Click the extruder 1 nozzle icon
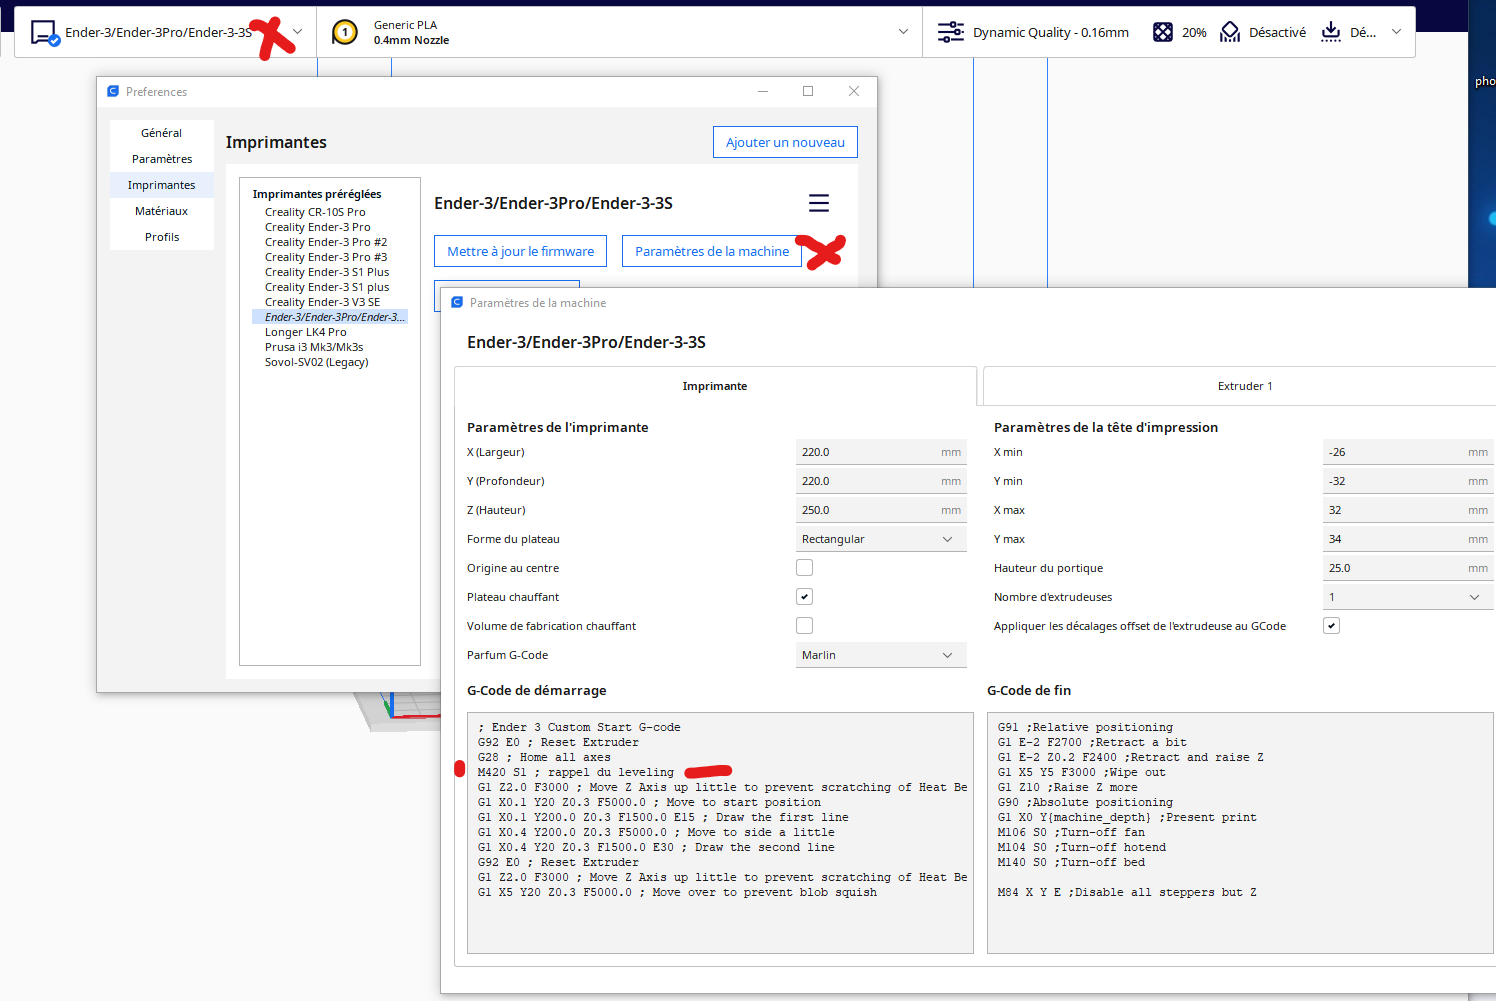This screenshot has height=1001, width=1496. (345, 33)
